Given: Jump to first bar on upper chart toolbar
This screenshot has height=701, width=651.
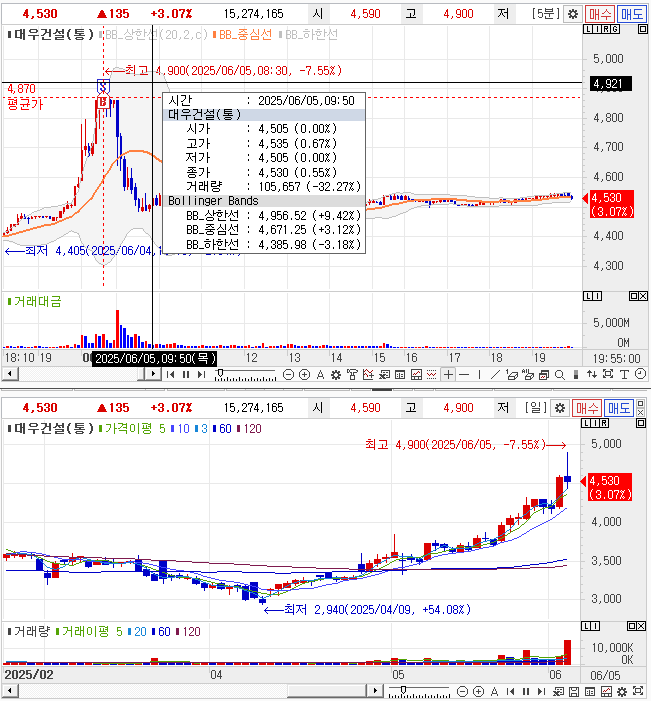Looking at the screenshot, I should pyautogui.click(x=170, y=375).
